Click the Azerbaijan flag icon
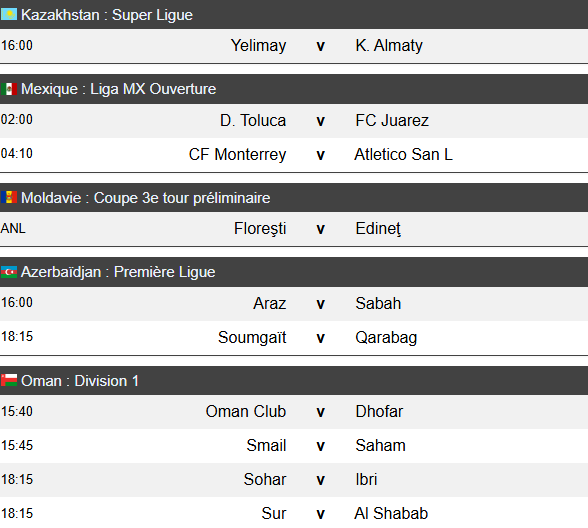This screenshot has width=588, height=528. (9, 272)
